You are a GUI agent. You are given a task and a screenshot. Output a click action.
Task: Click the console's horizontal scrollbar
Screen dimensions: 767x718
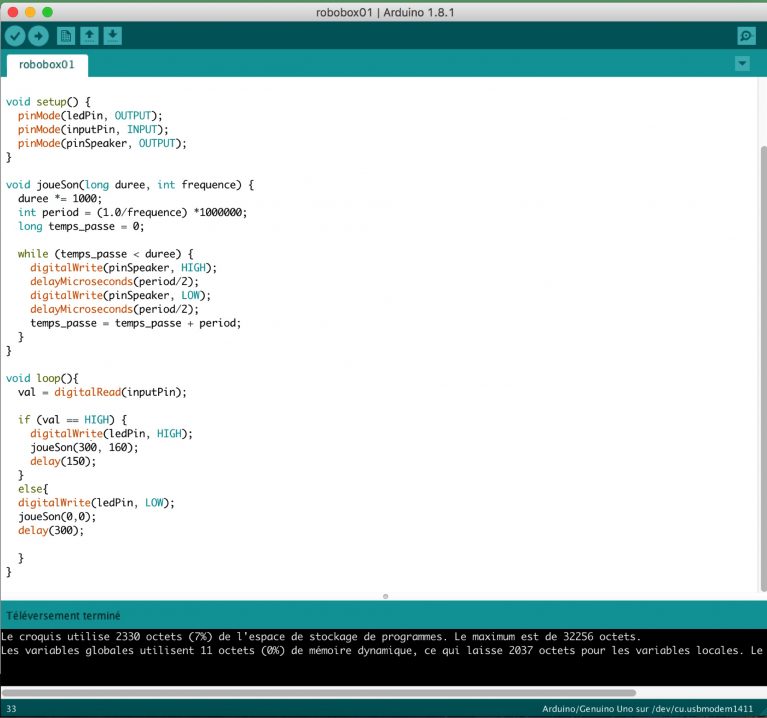click(320, 692)
